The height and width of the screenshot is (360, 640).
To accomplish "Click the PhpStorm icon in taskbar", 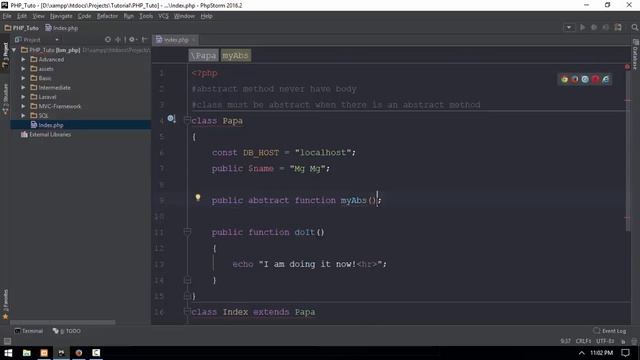I will click(x=61, y=353).
